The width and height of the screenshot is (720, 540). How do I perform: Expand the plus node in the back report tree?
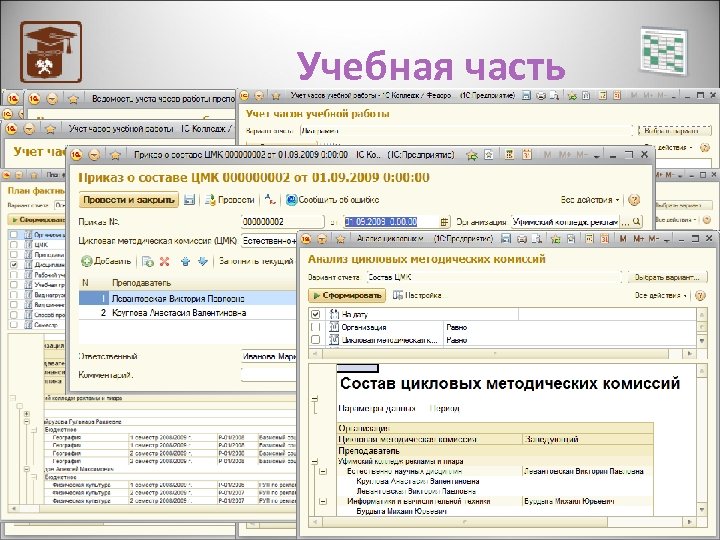27,414
